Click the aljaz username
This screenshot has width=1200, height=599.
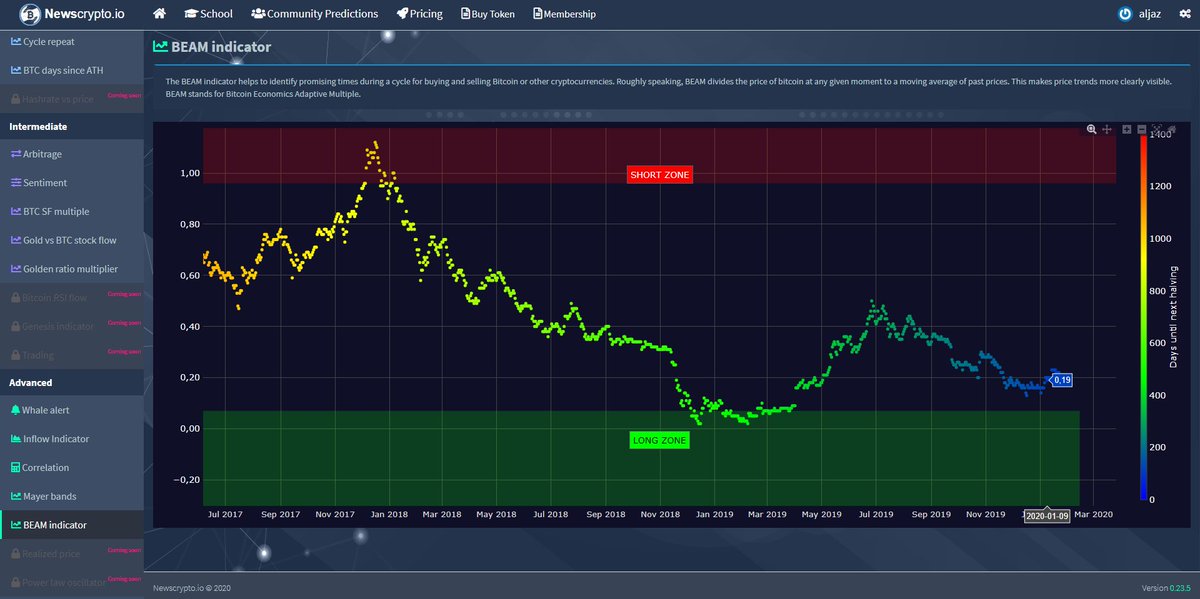pyautogui.click(x=1152, y=14)
